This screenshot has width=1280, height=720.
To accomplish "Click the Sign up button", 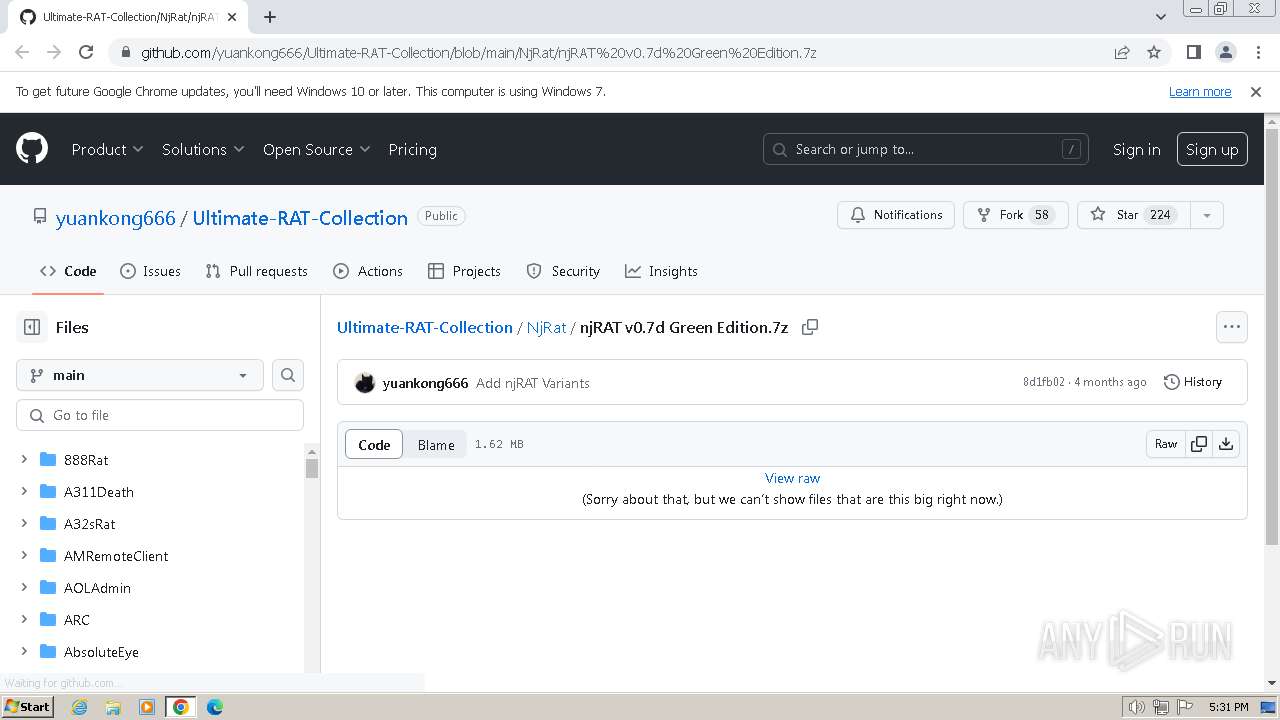I will point(1212,149).
